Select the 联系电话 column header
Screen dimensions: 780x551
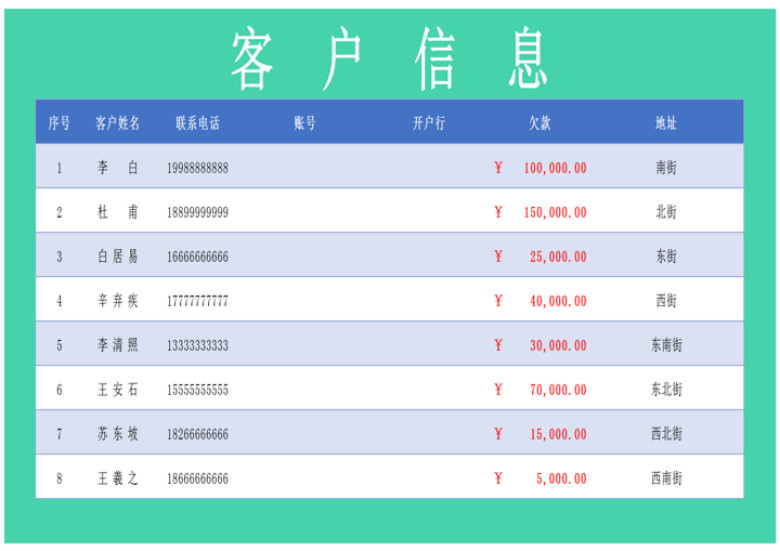197,123
